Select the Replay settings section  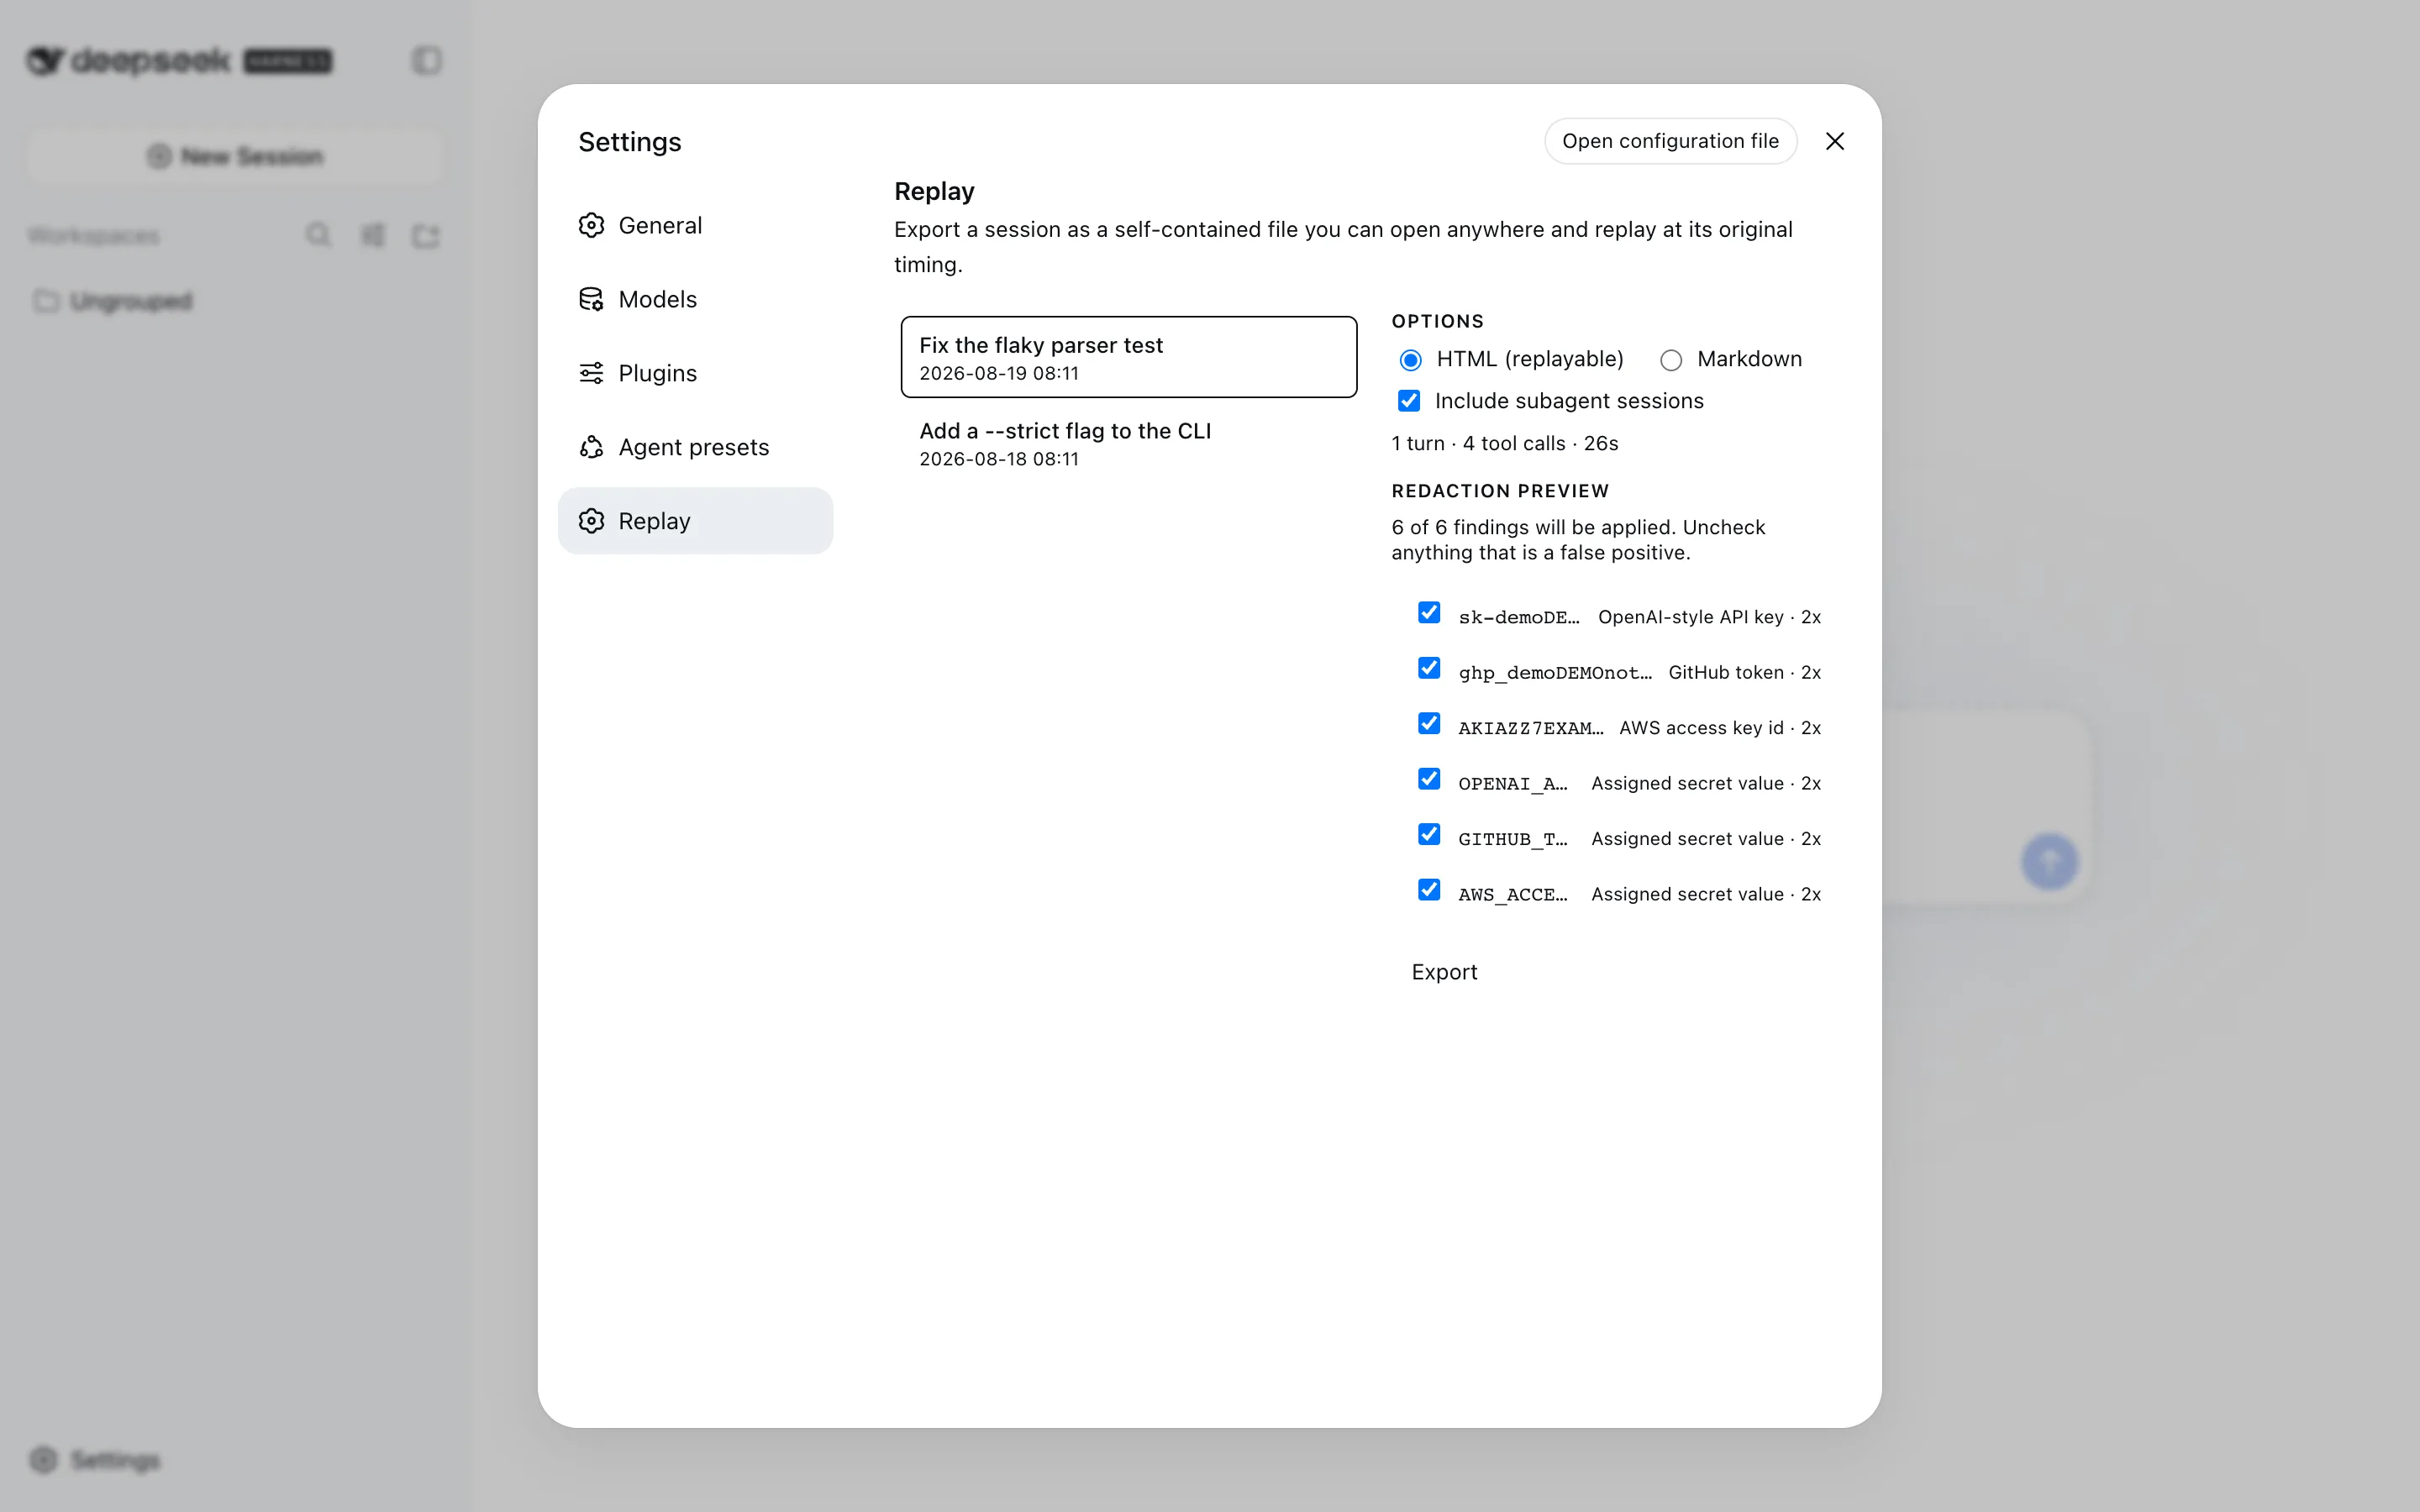point(695,521)
